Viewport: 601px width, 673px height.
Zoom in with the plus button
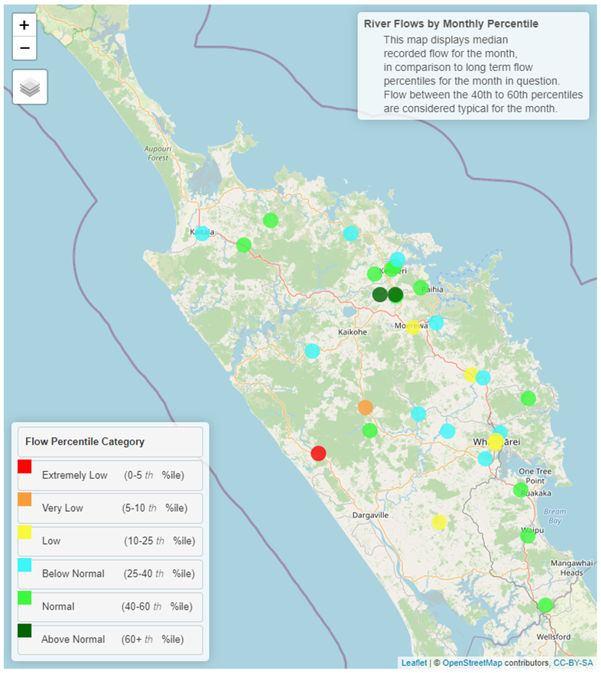pyautogui.click(x=24, y=25)
